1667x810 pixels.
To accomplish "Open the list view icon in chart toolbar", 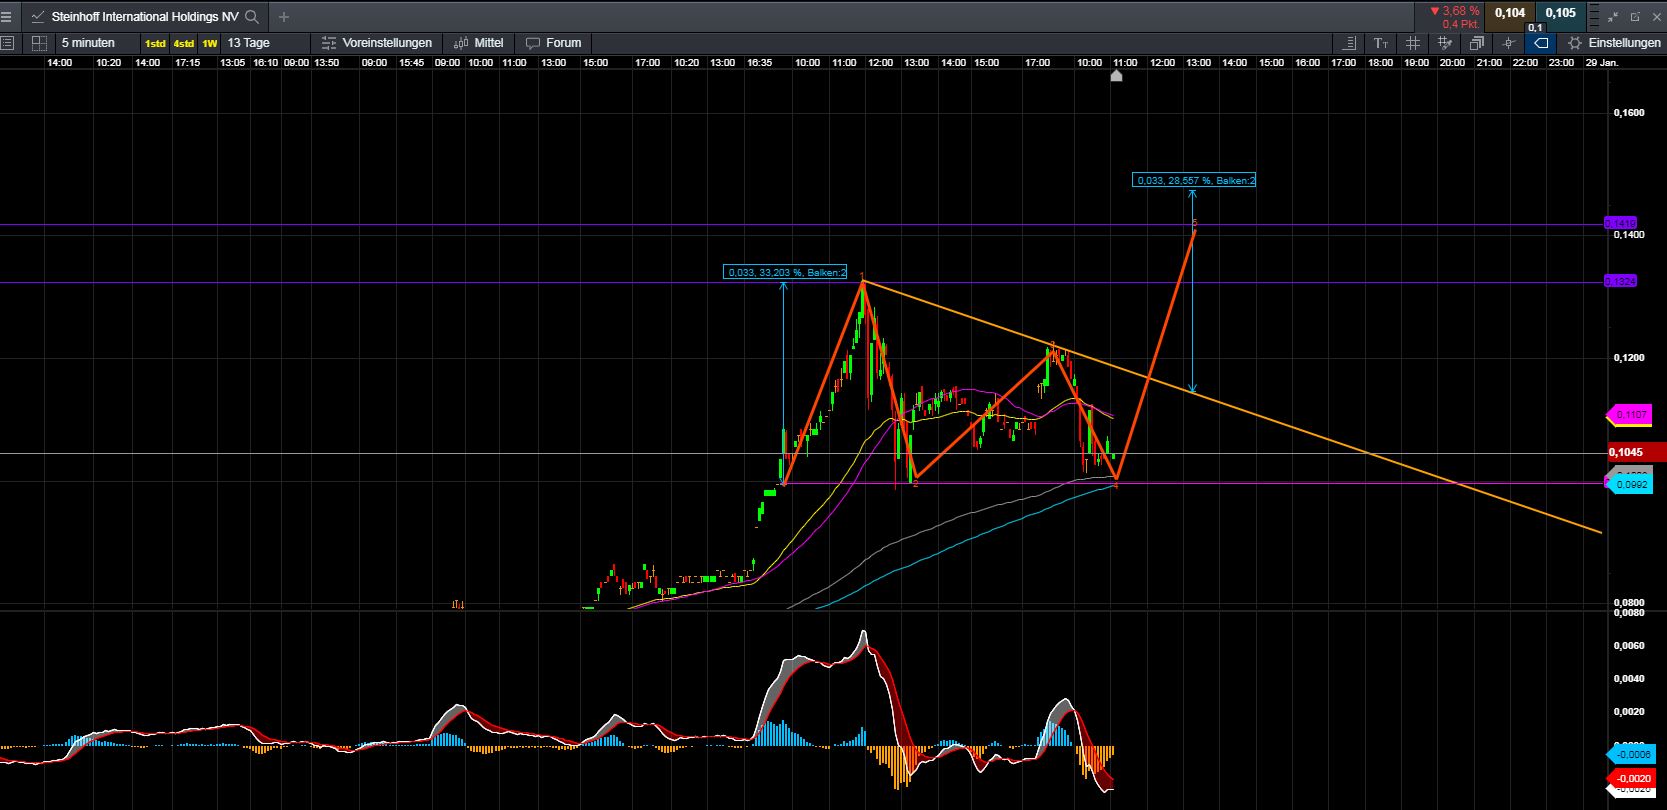I will [7, 43].
